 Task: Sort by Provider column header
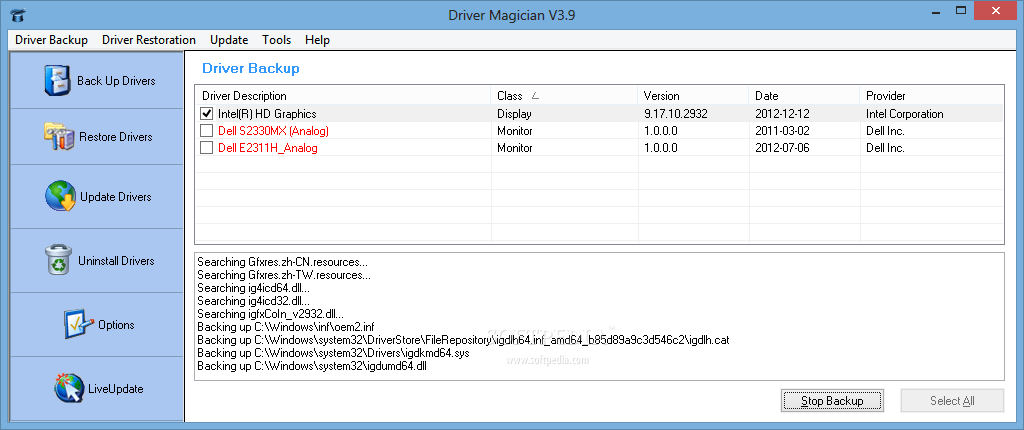tap(932, 95)
